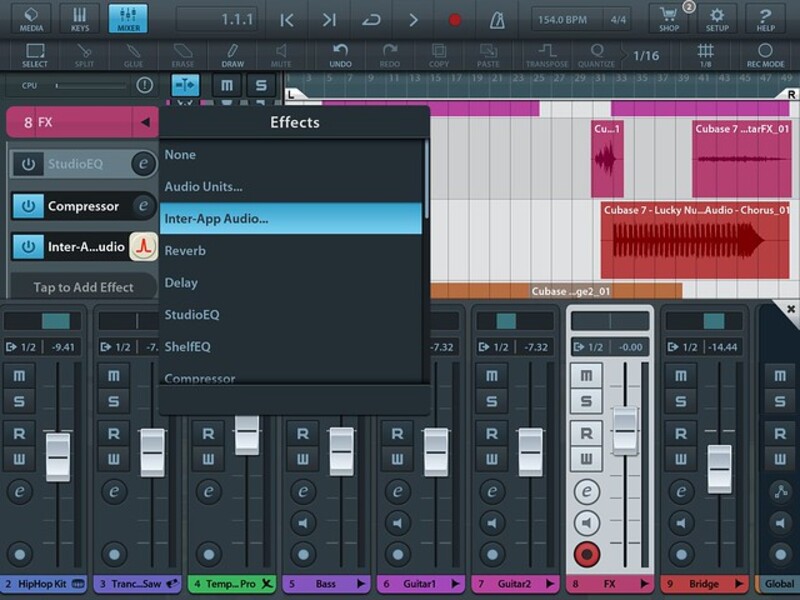Jump to the left locator

coord(287,20)
